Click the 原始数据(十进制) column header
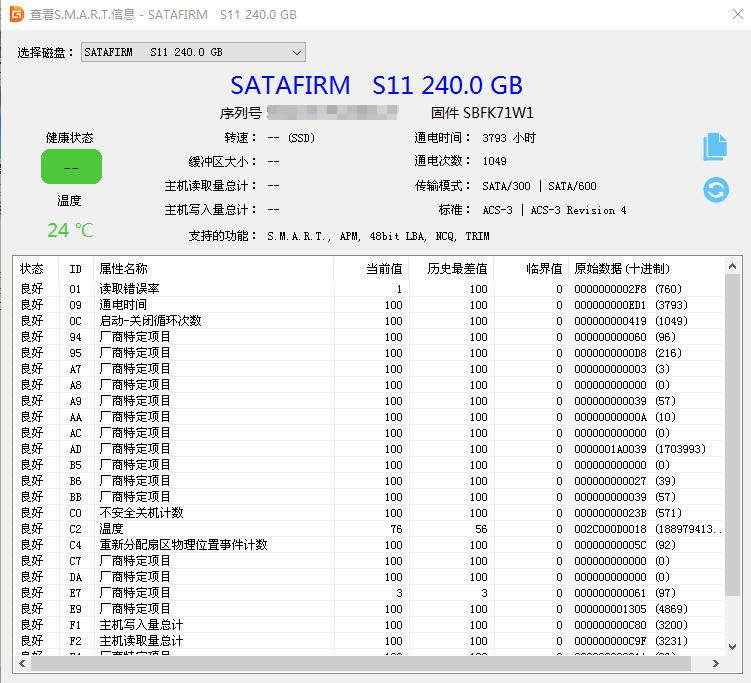The width and height of the screenshot is (751, 683). pyautogui.click(x=647, y=269)
